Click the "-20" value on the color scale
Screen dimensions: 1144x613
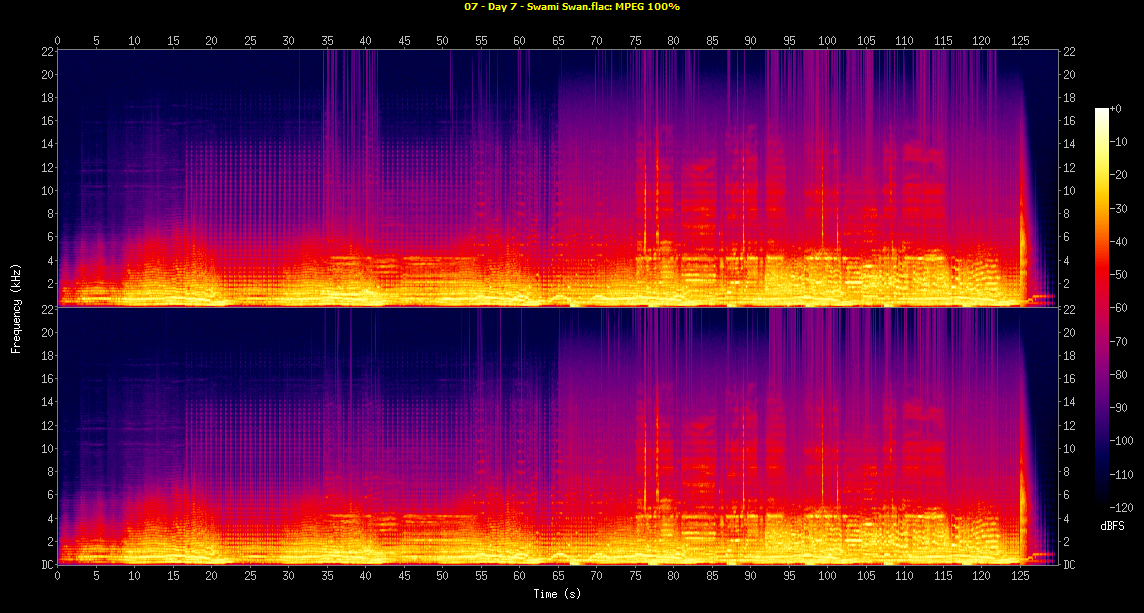pyautogui.click(x=1118, y=175)
